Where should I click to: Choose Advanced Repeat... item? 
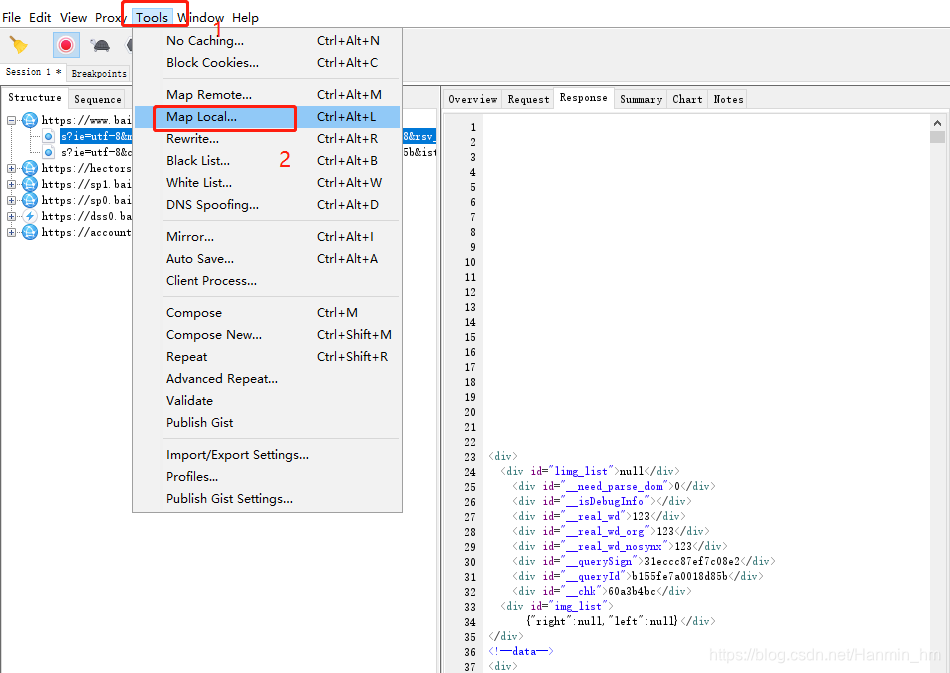(x=267, y=379)
